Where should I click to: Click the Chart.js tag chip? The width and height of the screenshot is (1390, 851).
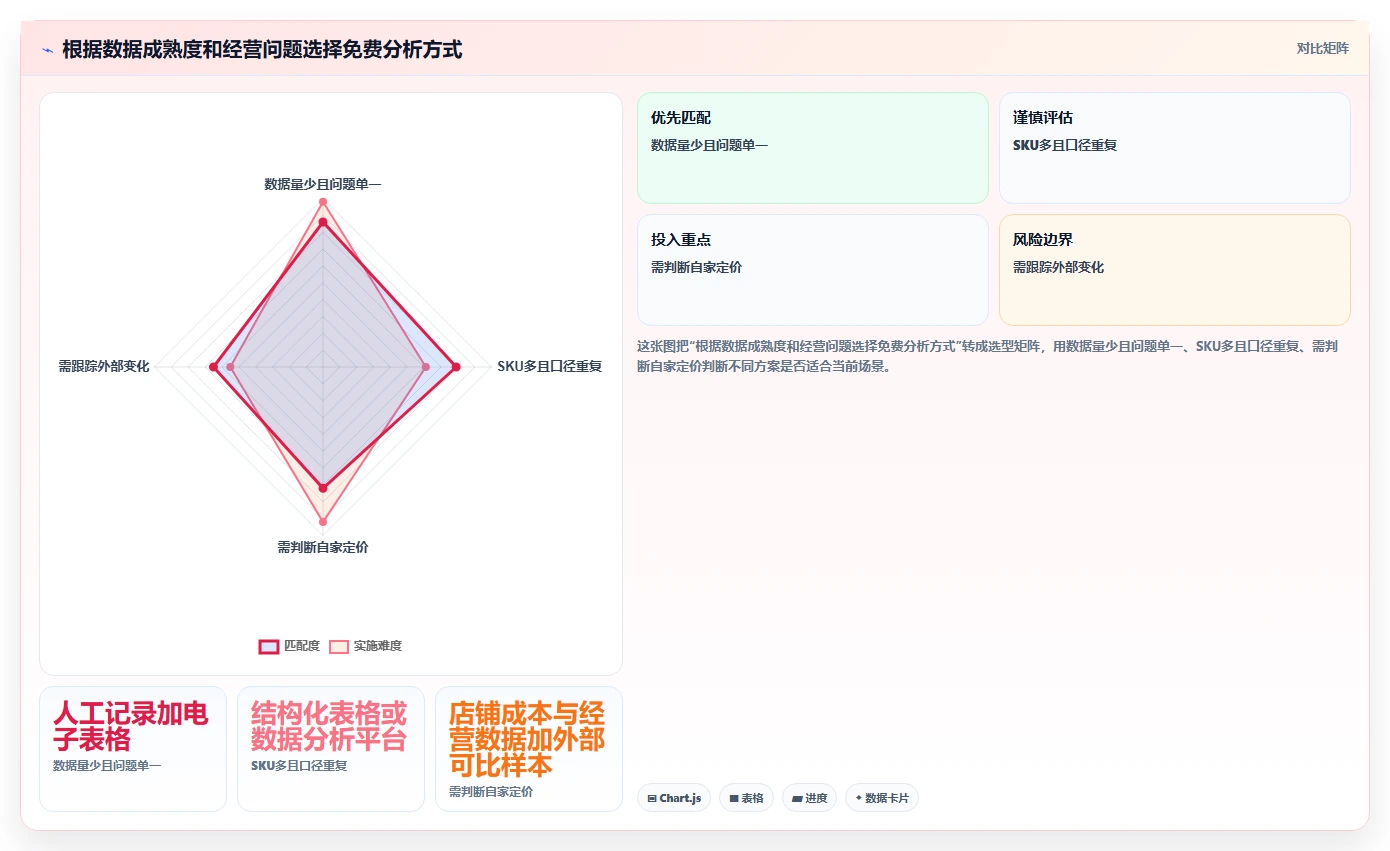[x=674, y=798]
